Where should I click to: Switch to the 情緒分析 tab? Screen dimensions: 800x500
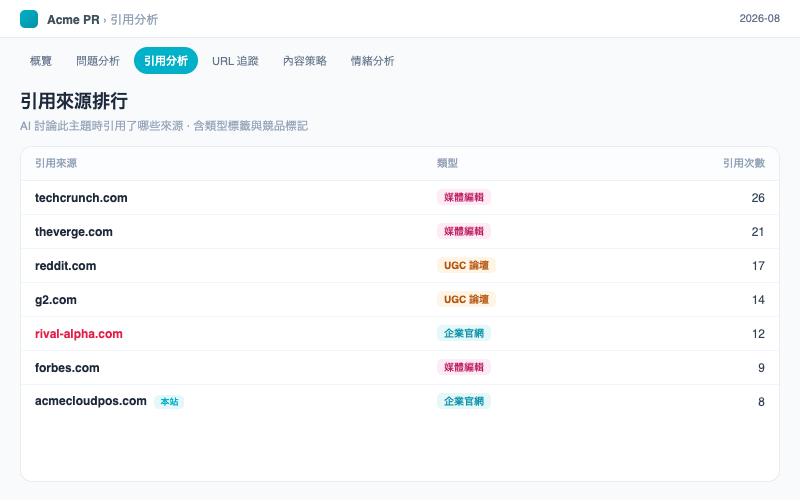pyautogui.click(x=372, y=61)
